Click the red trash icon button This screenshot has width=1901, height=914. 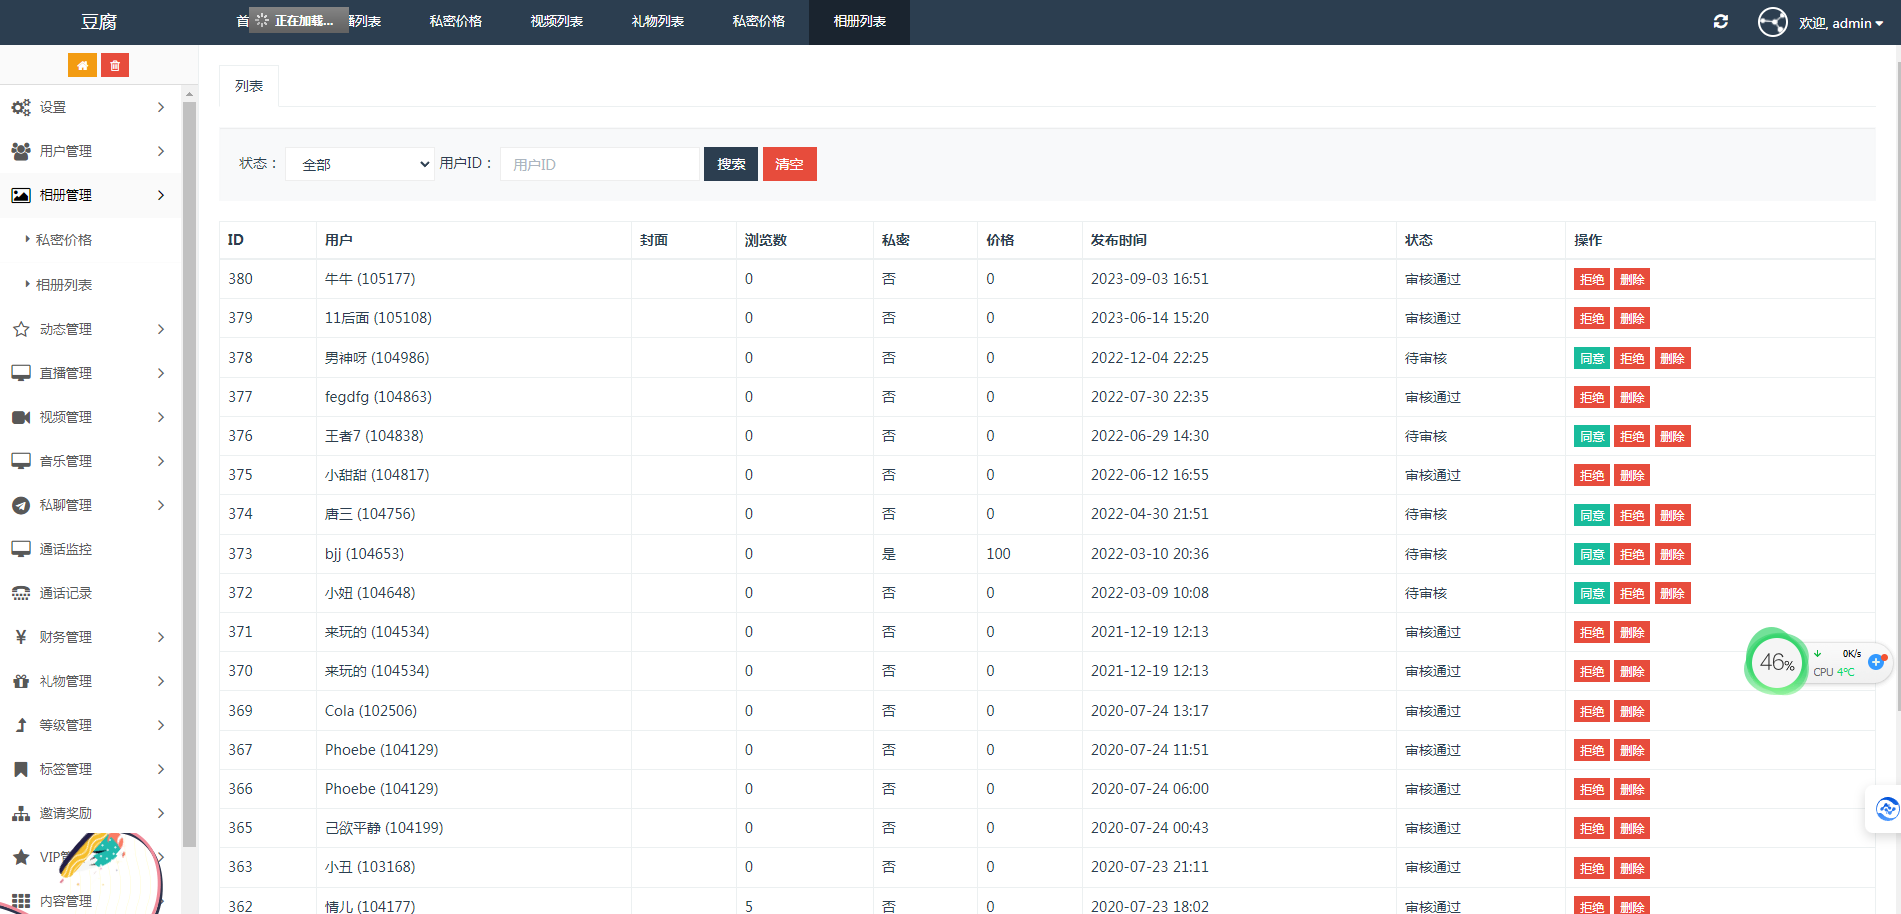[115, 65]
